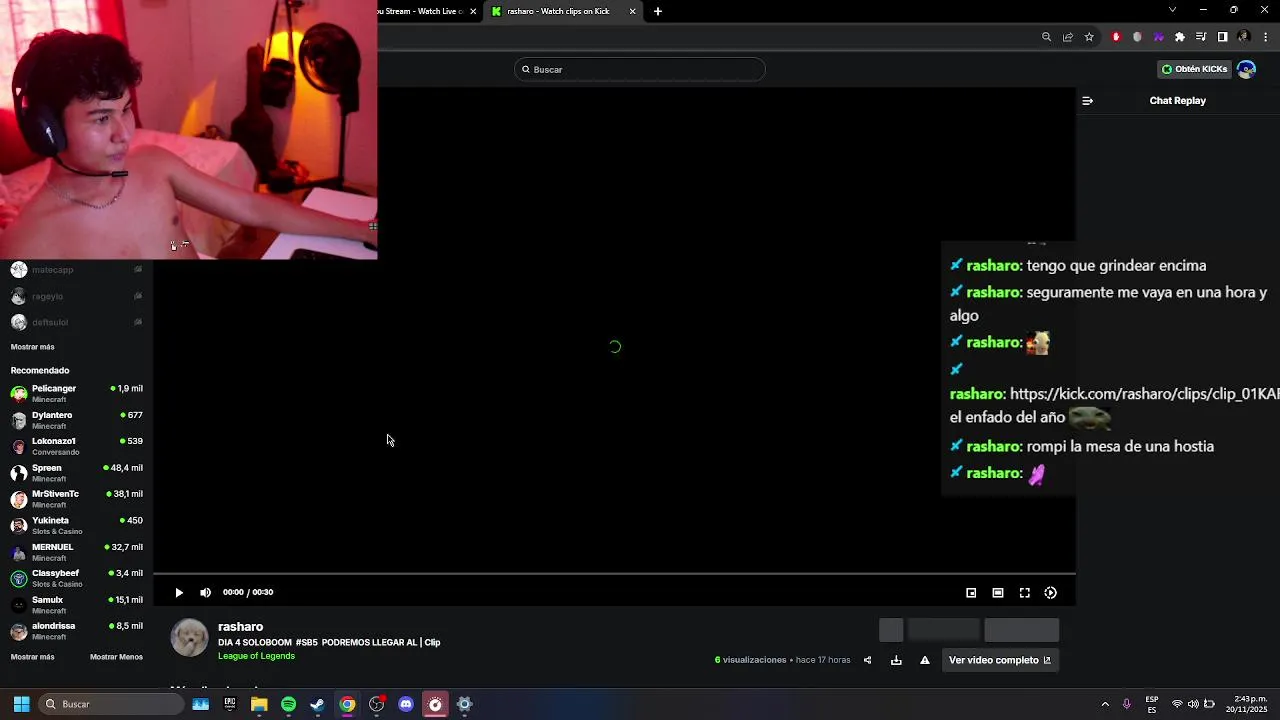1280x720 pixels.
Task: Click the clip progress bar
Action: [614, 574]
